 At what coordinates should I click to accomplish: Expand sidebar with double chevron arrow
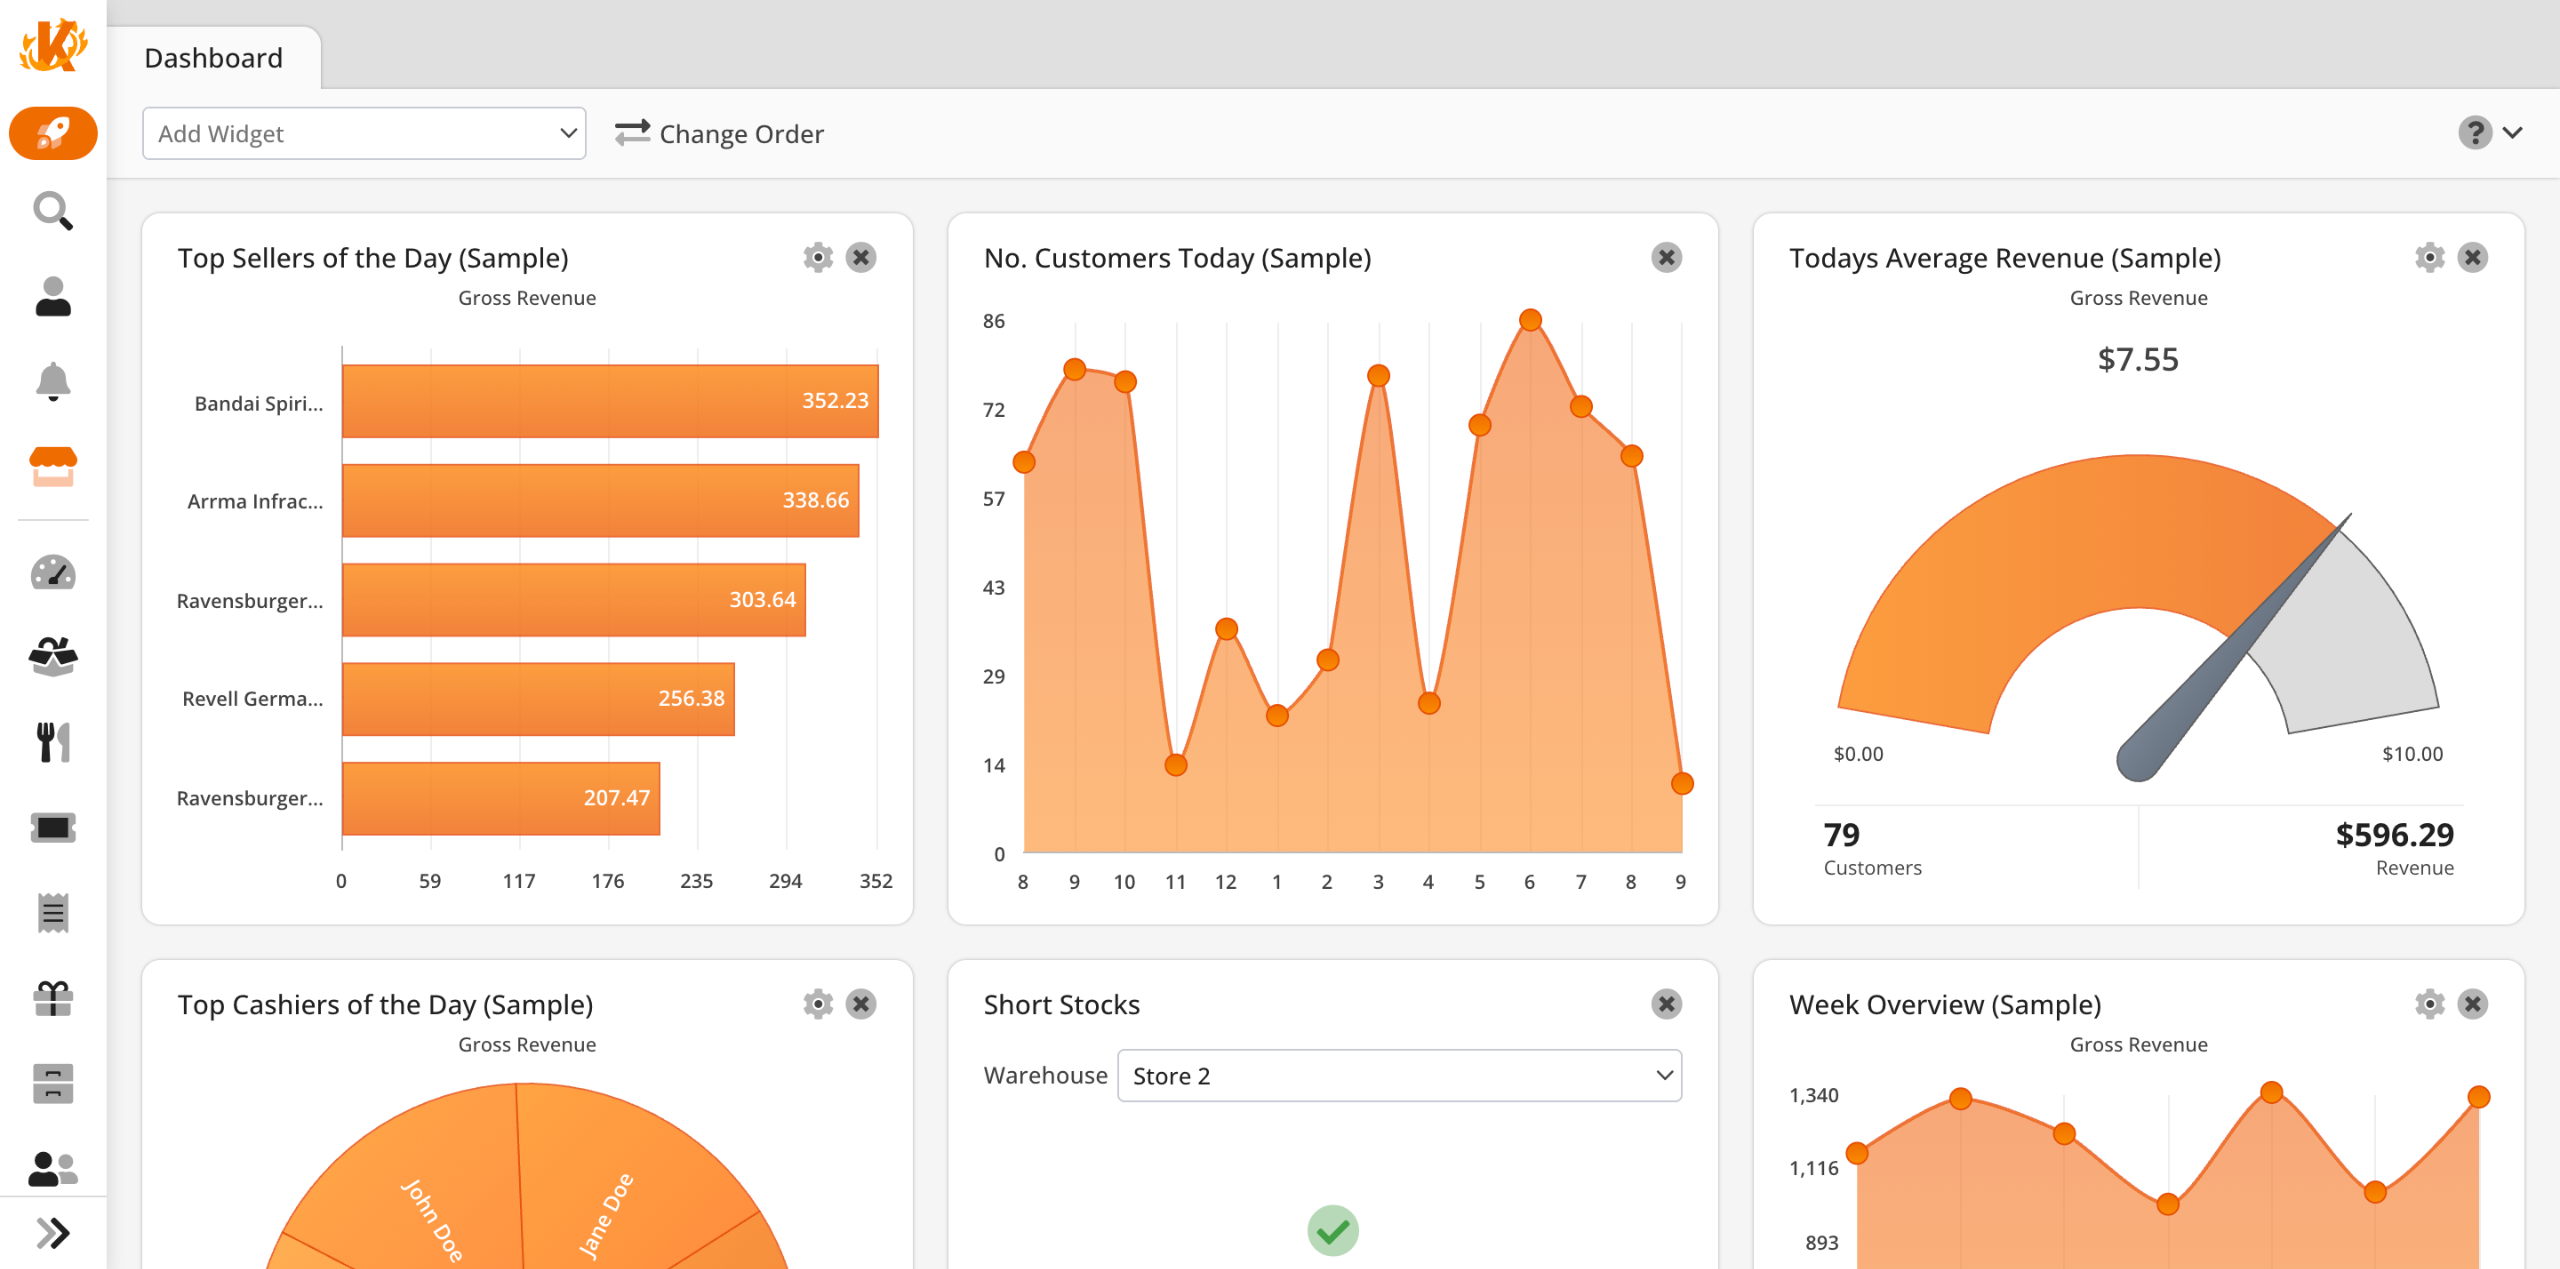point(53,1233)
